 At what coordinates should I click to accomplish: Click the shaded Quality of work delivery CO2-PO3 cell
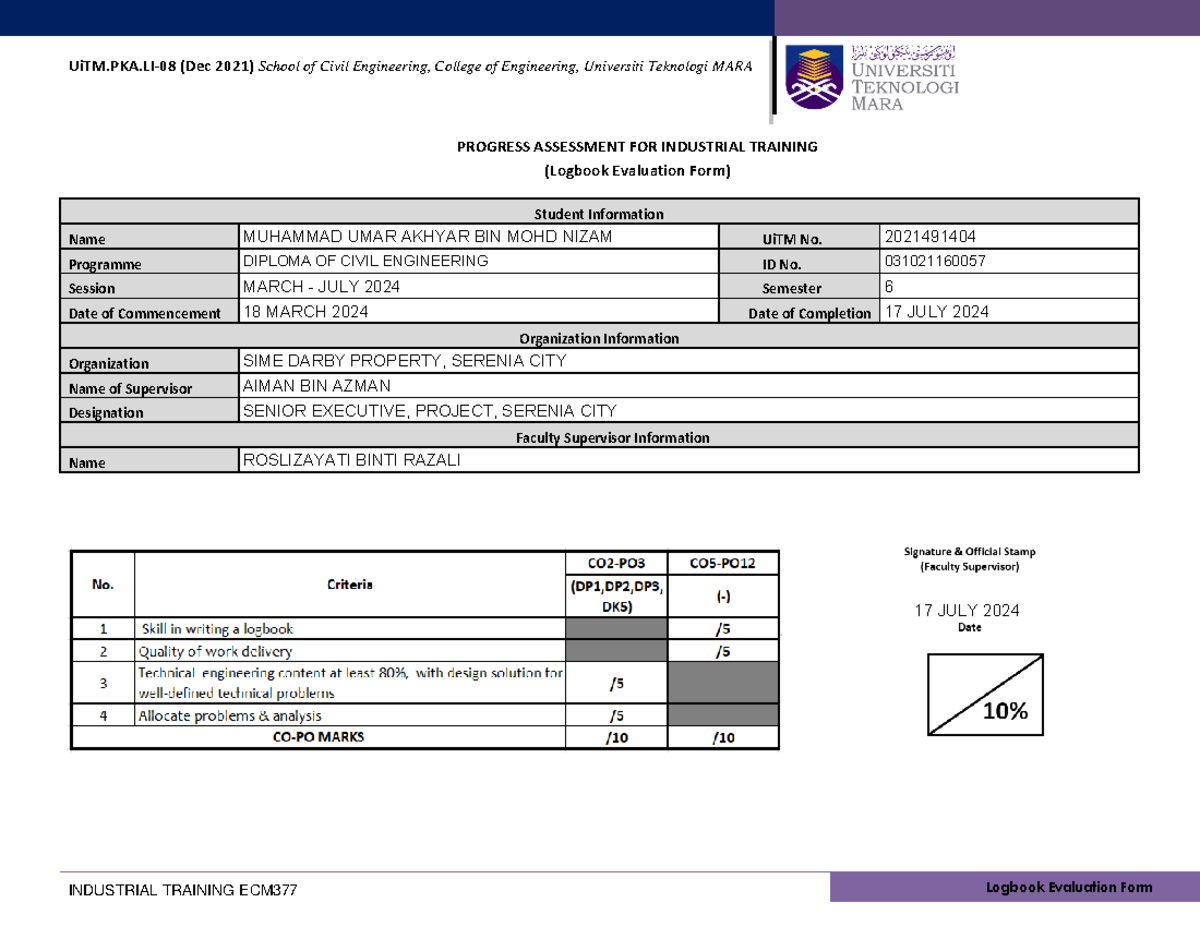(x=616, y=650)
